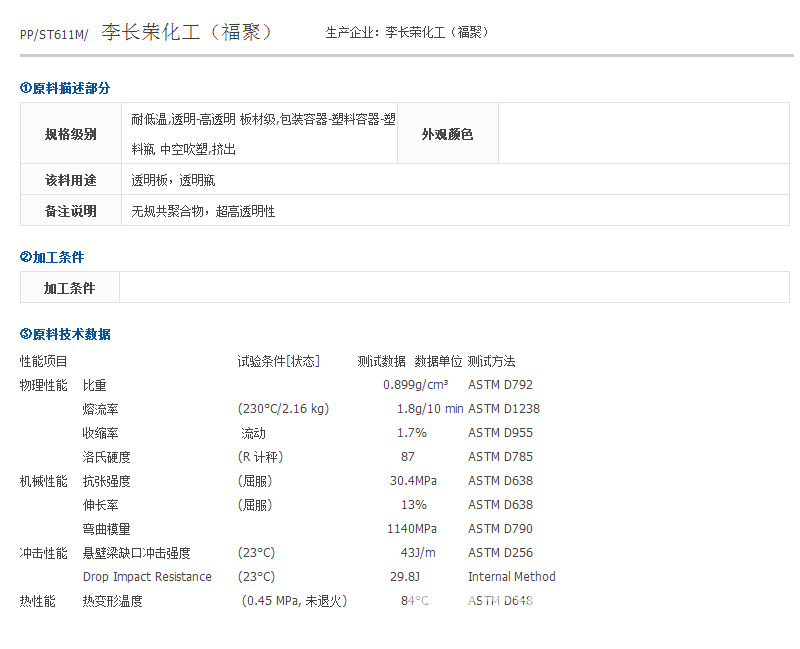
Task: Click the ASTM D256 test method
Action: [x=501, y=553]
